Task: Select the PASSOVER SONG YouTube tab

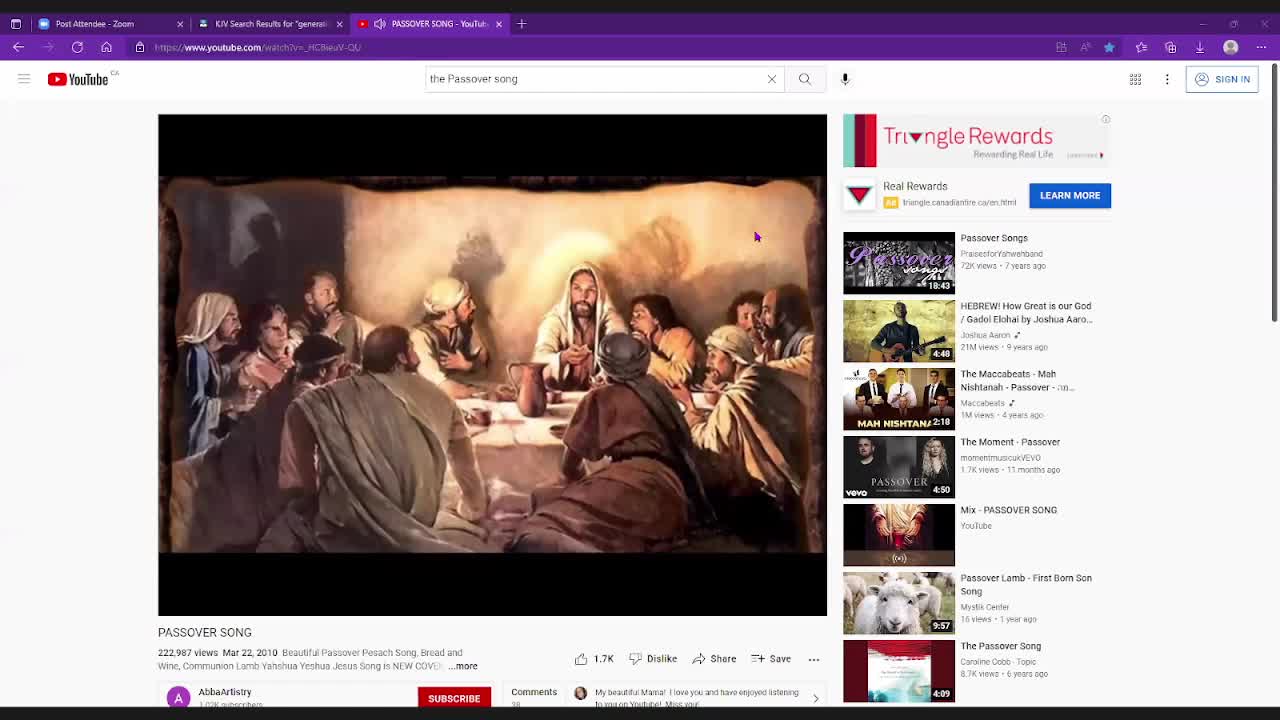Action: [430, 23]
